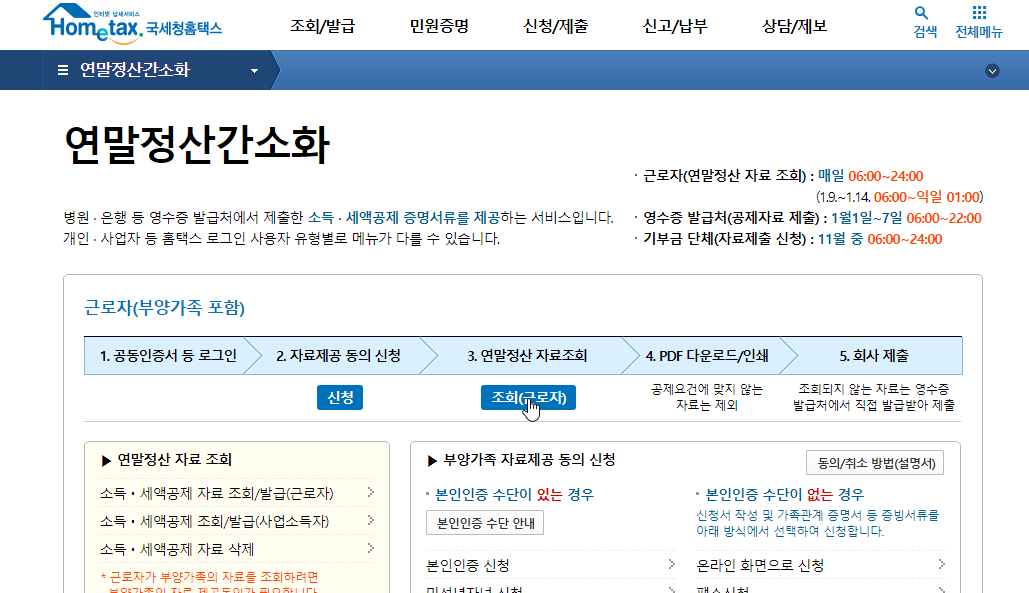Expand the circular chevron on blue bar
The height and width of the screenshot is (593, 1029).
[x=992, y=70]
